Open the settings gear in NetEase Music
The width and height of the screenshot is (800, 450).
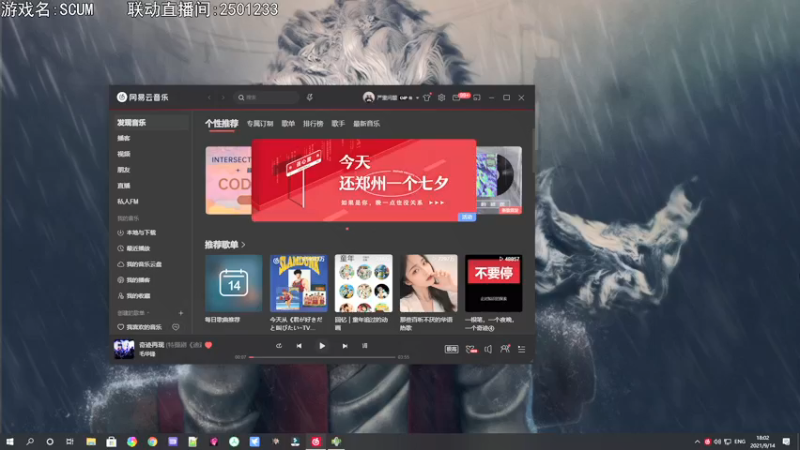[441, 97]
